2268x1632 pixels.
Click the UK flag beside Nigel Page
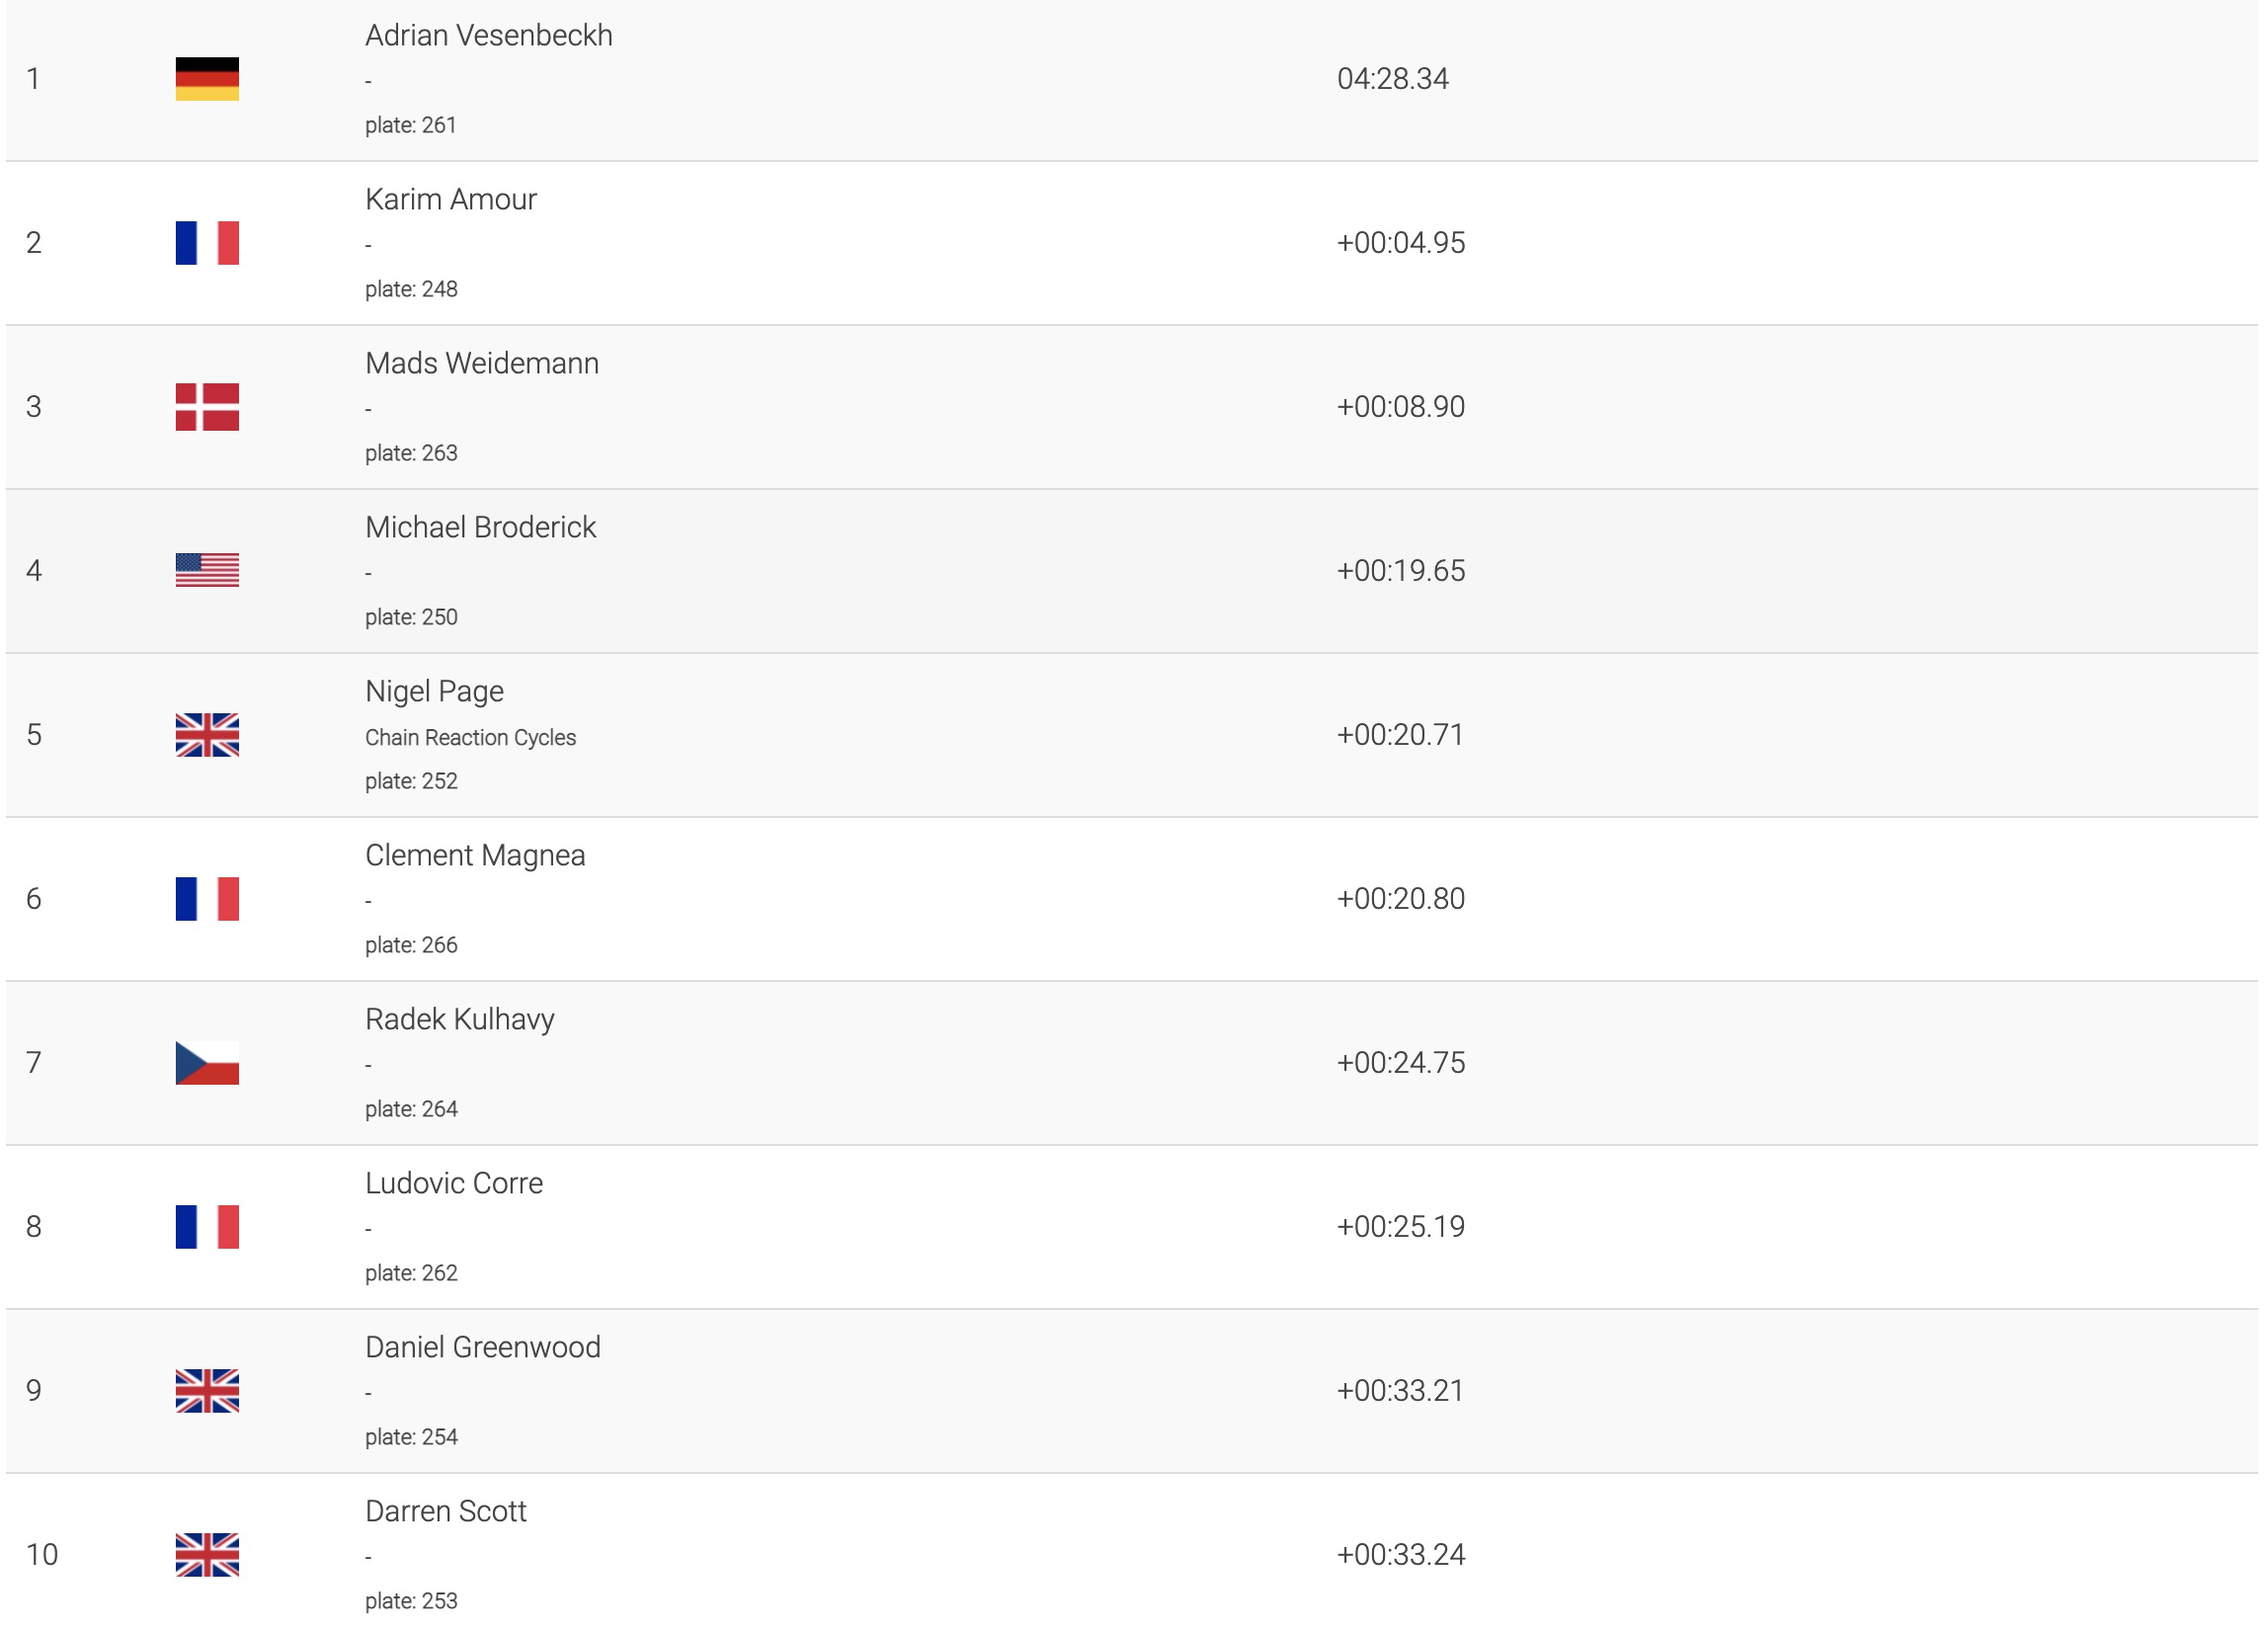(207, 735)
